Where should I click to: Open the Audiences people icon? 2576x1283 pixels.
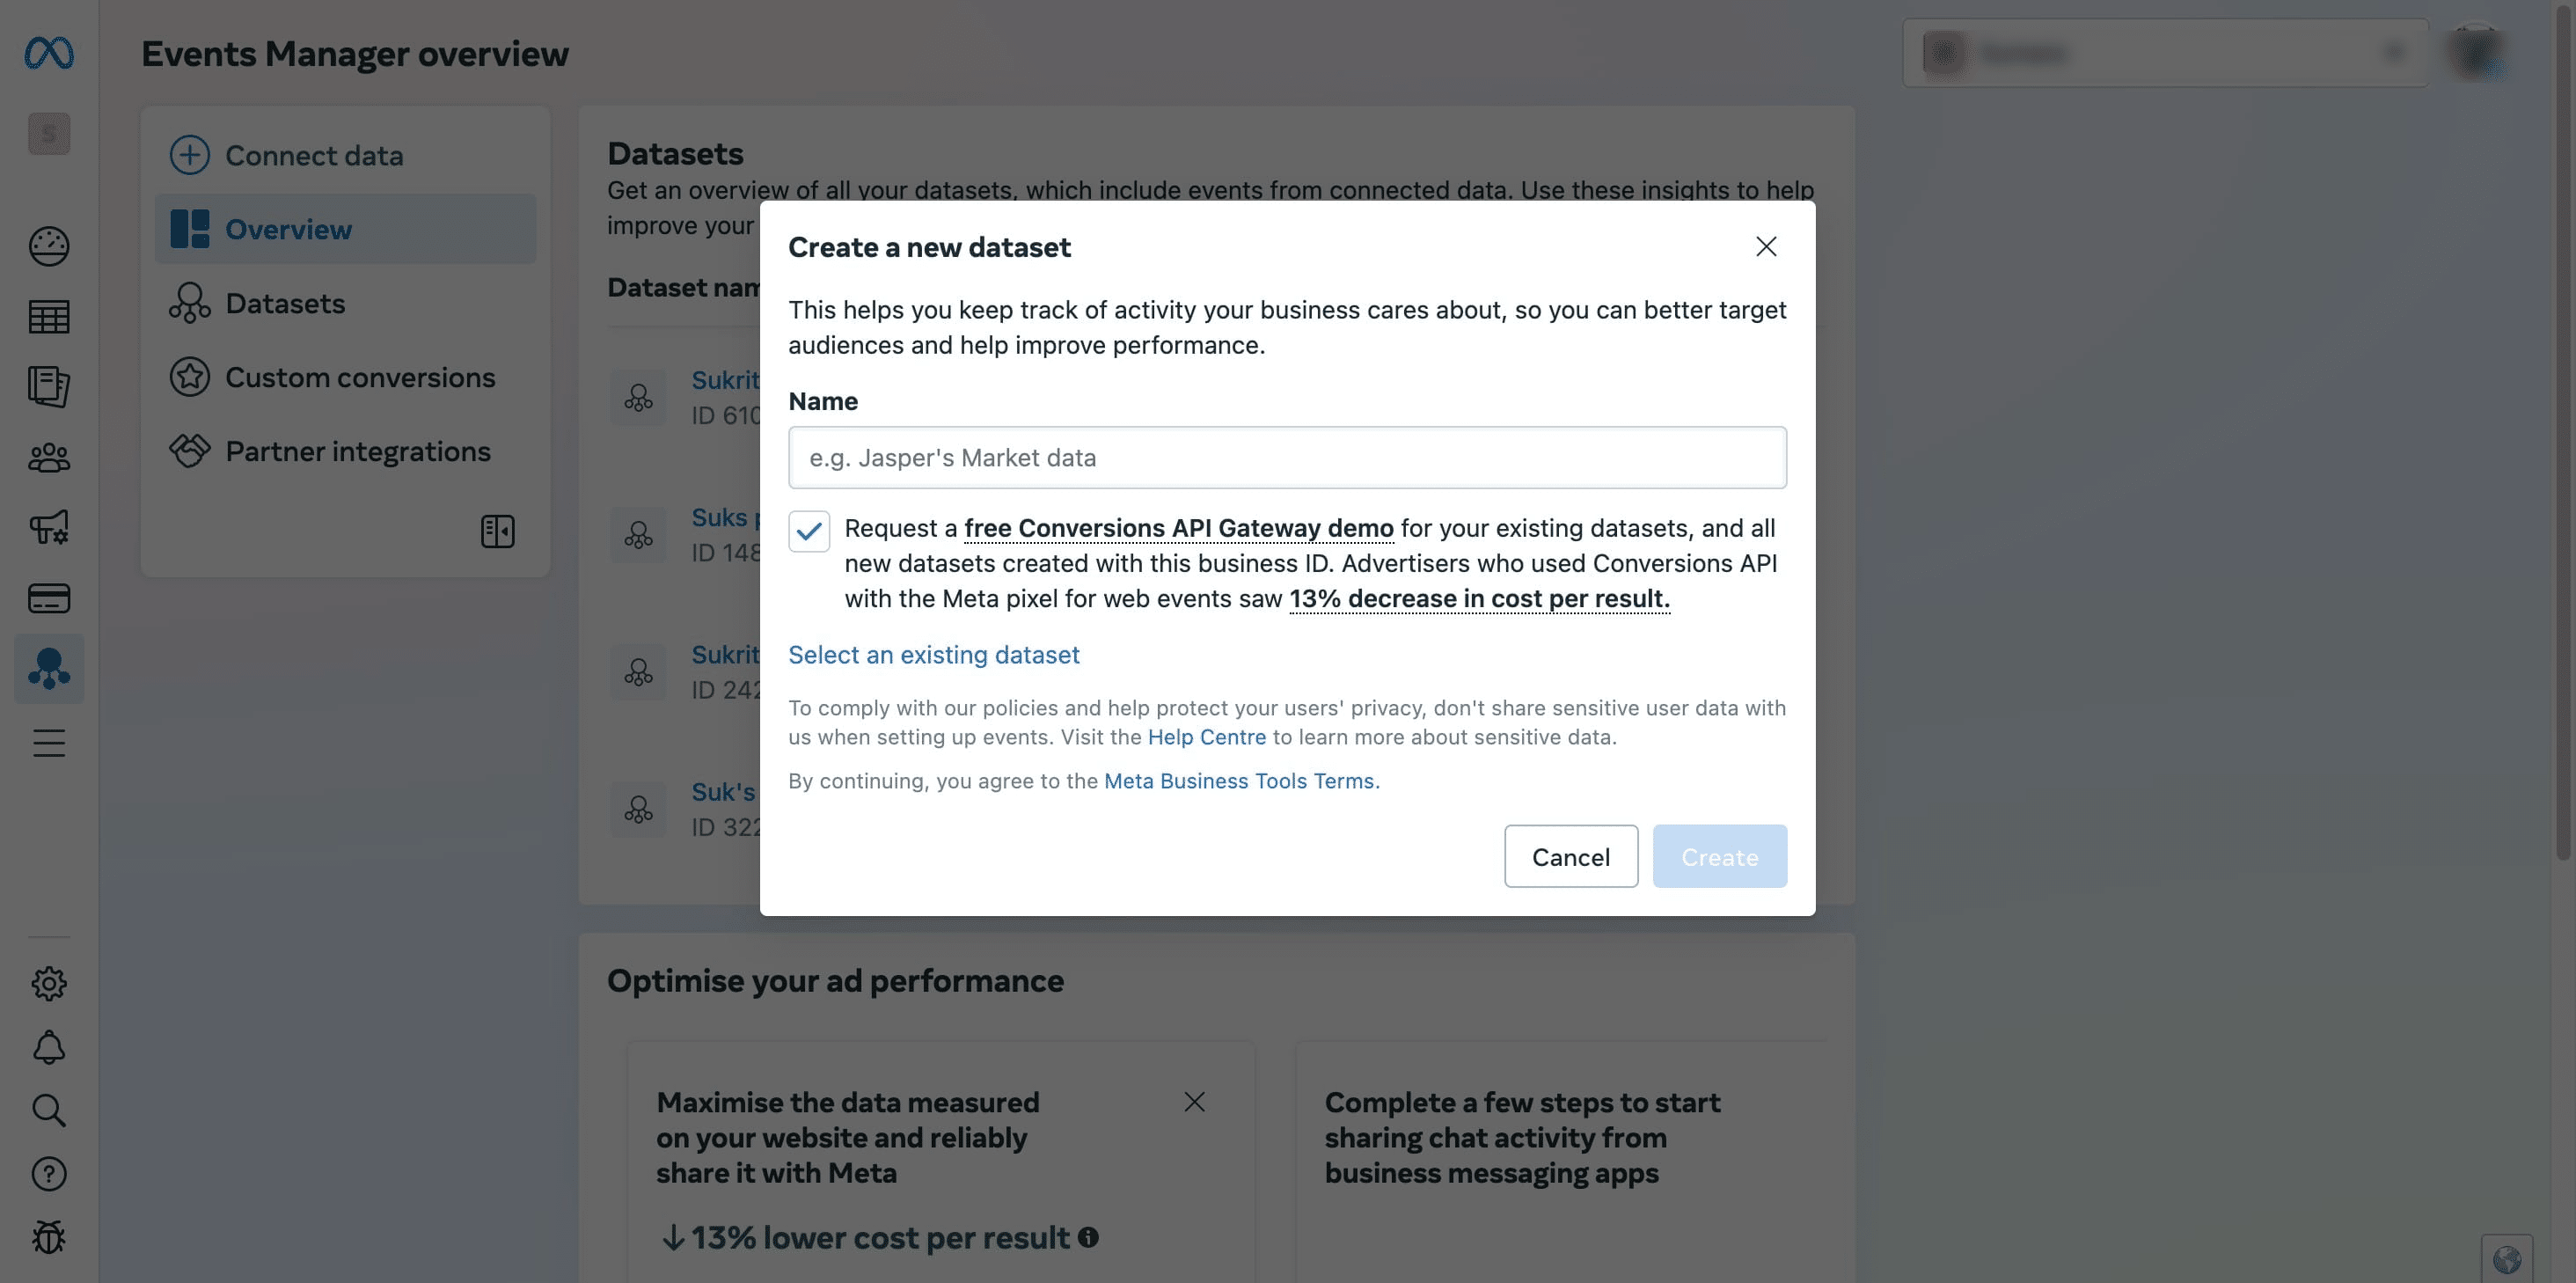coord(48,457)
